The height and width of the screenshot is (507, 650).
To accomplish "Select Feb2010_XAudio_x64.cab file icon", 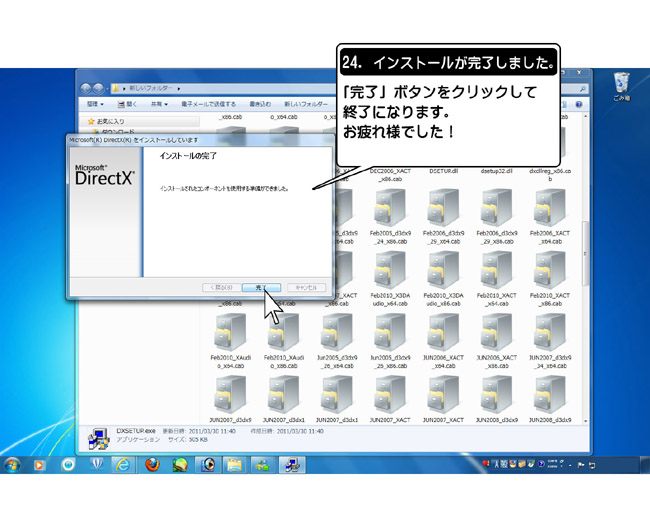I will click(230, 332).
